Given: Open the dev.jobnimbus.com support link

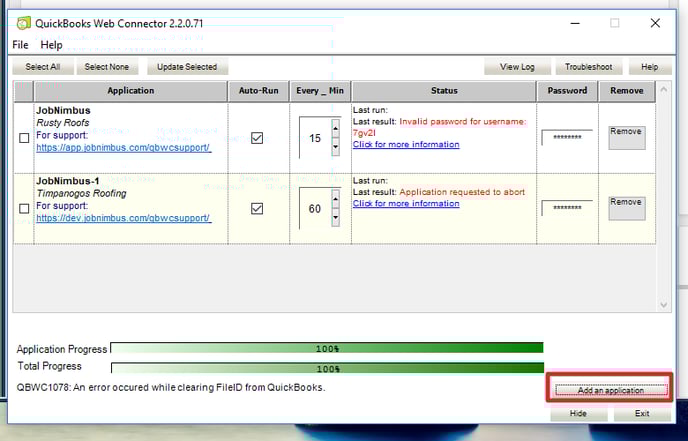Looking at the screenshot, I should tap(124, 218).
